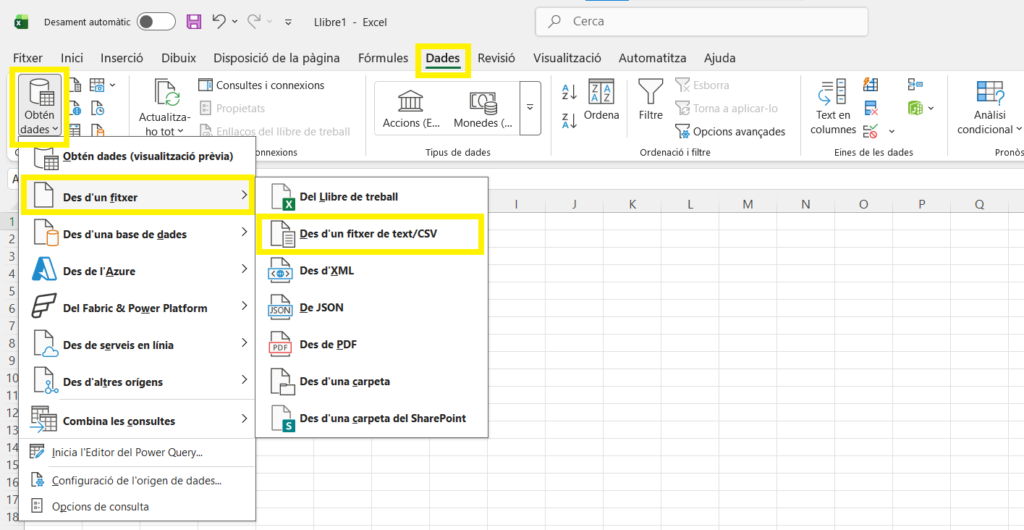Choose the Accions data type
Screen dimensions: 1024x530
(411, 109)
